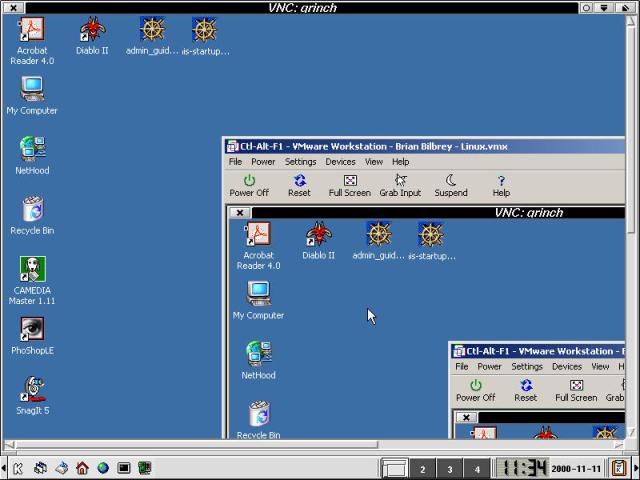The height and width of the screenshot is (480, 640).
Task: Switch to virtual desktop 2
Action: (422, 469)
